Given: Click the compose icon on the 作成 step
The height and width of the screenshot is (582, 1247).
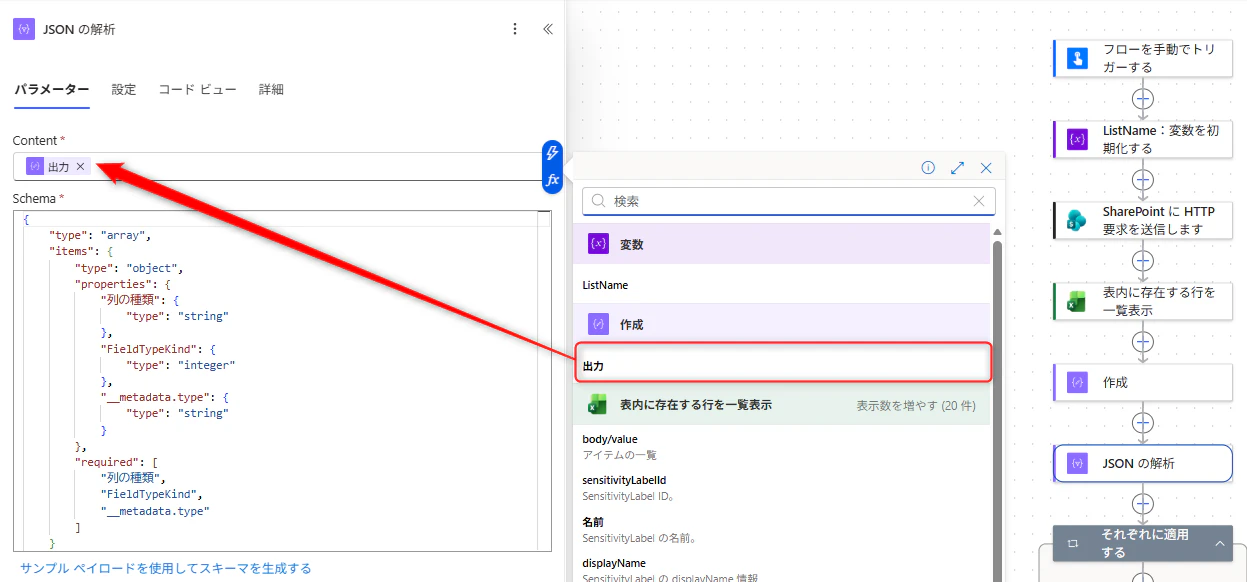Looking at the screenshot, I should (x=1077, y=382).
